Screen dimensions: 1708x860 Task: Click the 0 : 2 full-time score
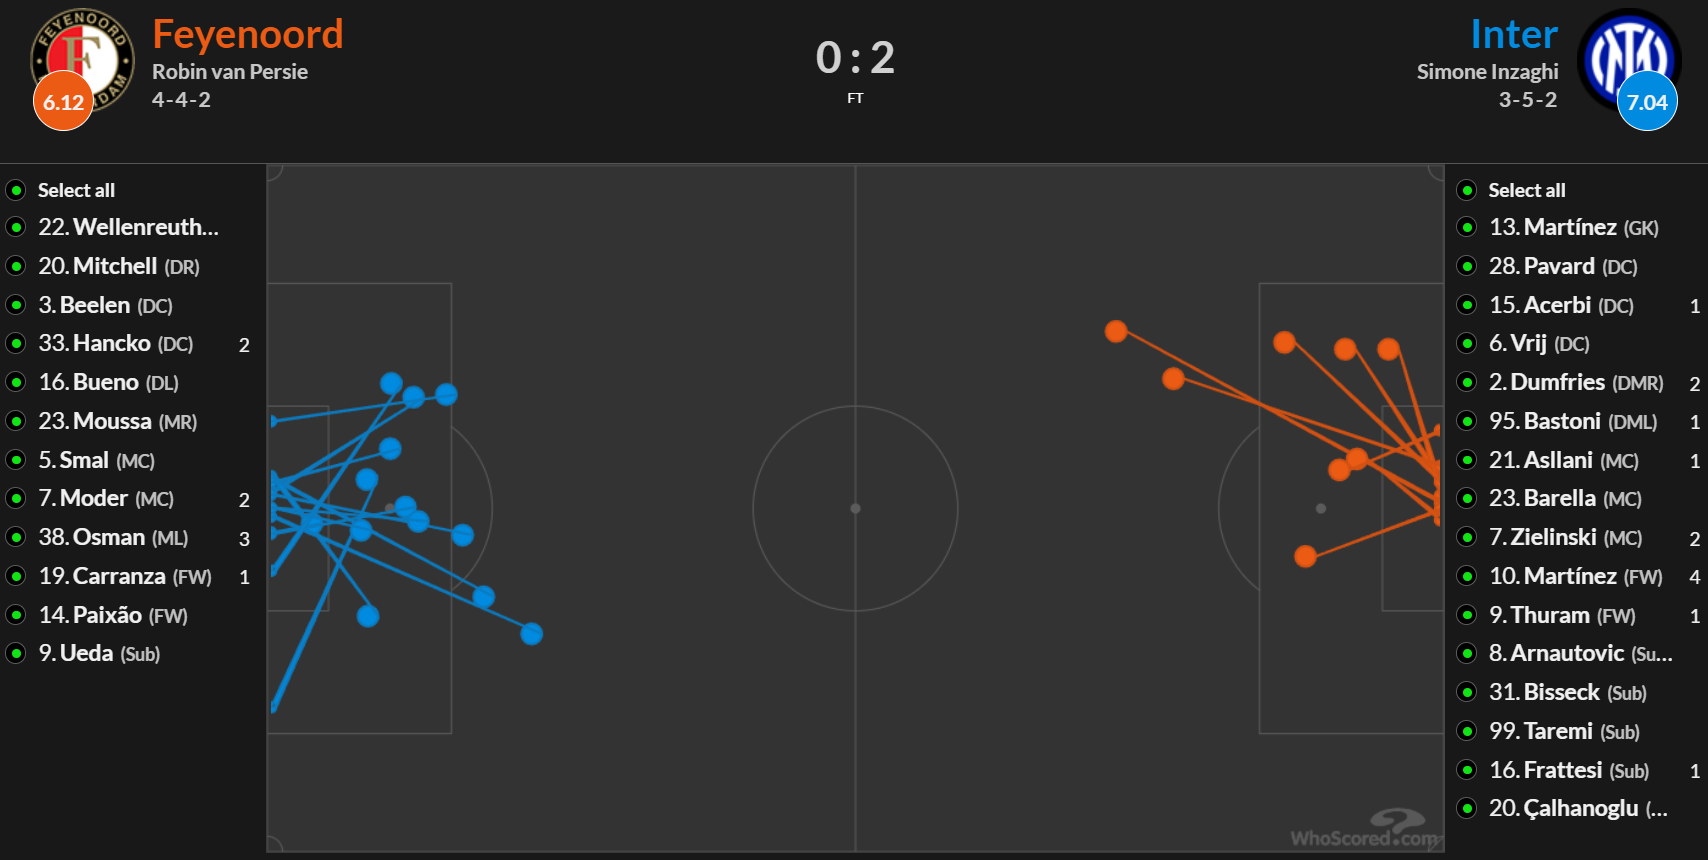(x=855, y=58)
